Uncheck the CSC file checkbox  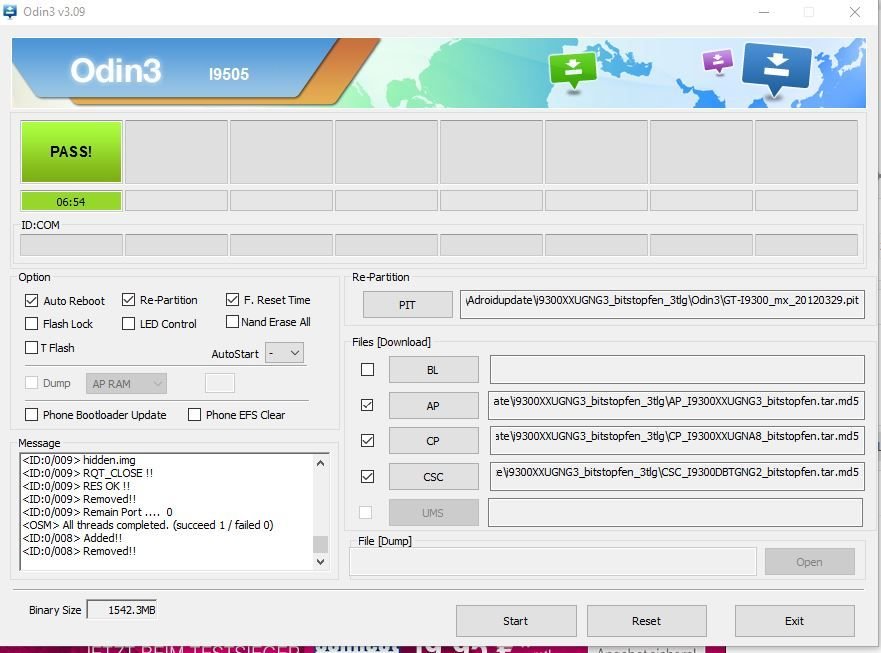pyautogui.click(x=367, y=477)
